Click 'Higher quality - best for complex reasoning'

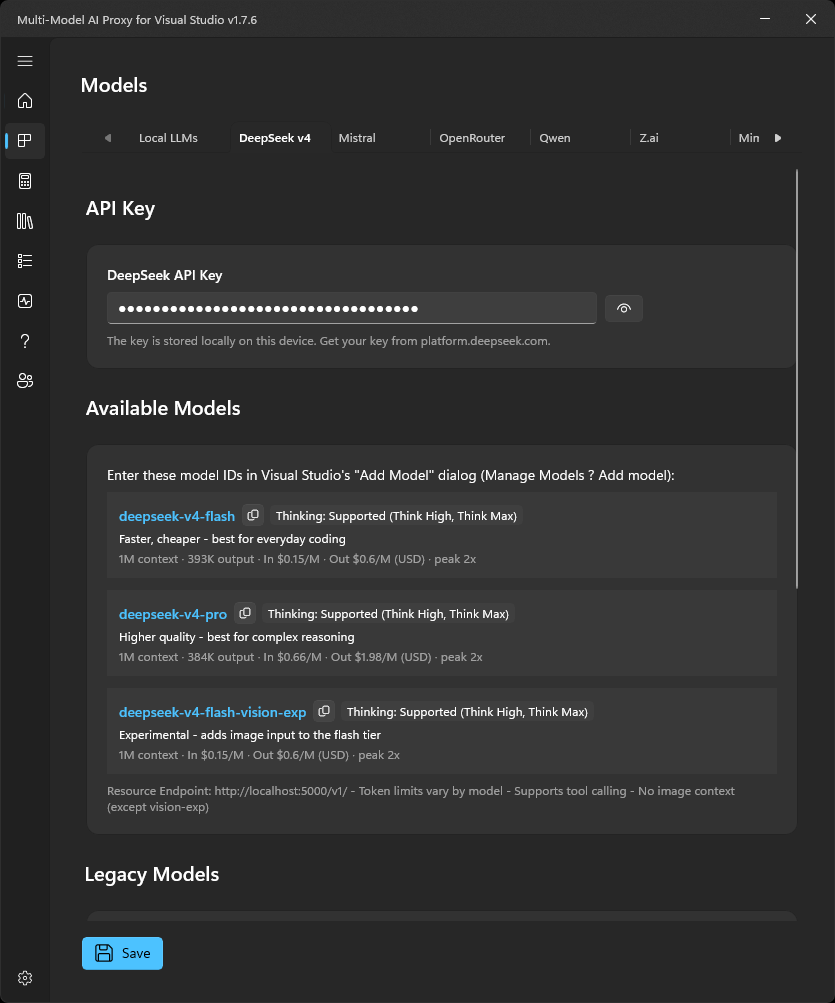pos(237,636)
